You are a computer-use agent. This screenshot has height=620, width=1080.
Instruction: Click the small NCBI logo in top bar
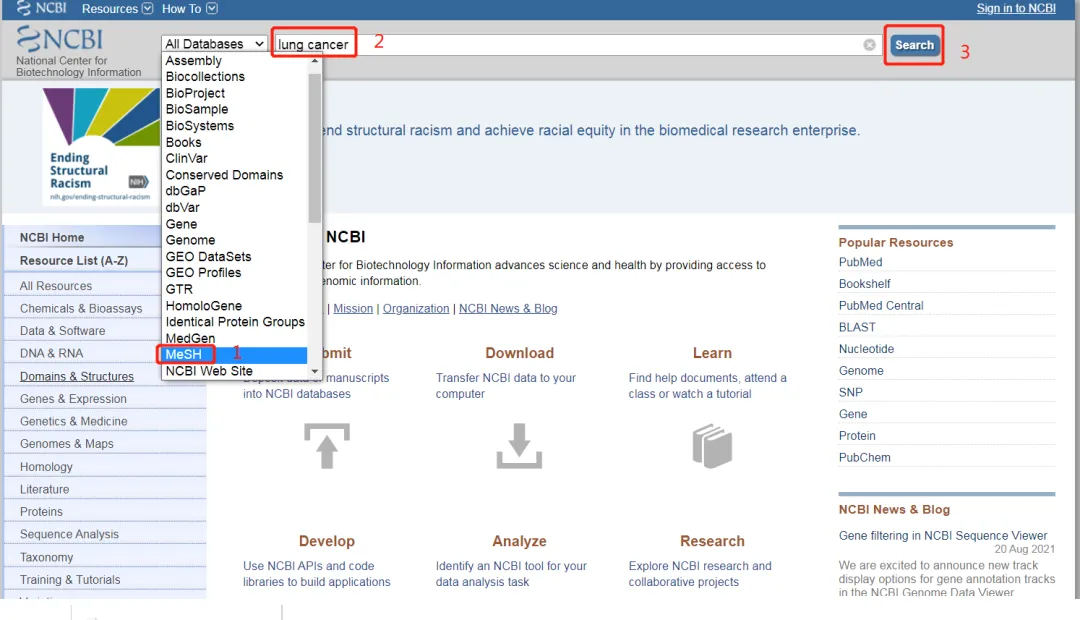(x=41, y=8)
